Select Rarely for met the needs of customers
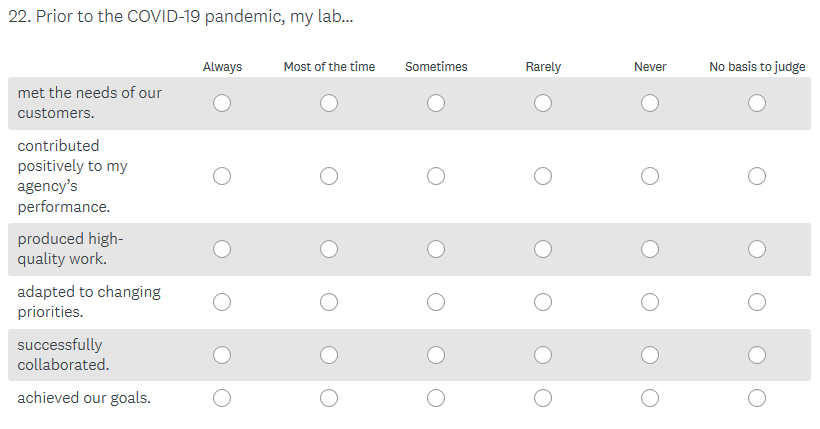The height and width of the screenshot is (429, 820). pos(543,103)
